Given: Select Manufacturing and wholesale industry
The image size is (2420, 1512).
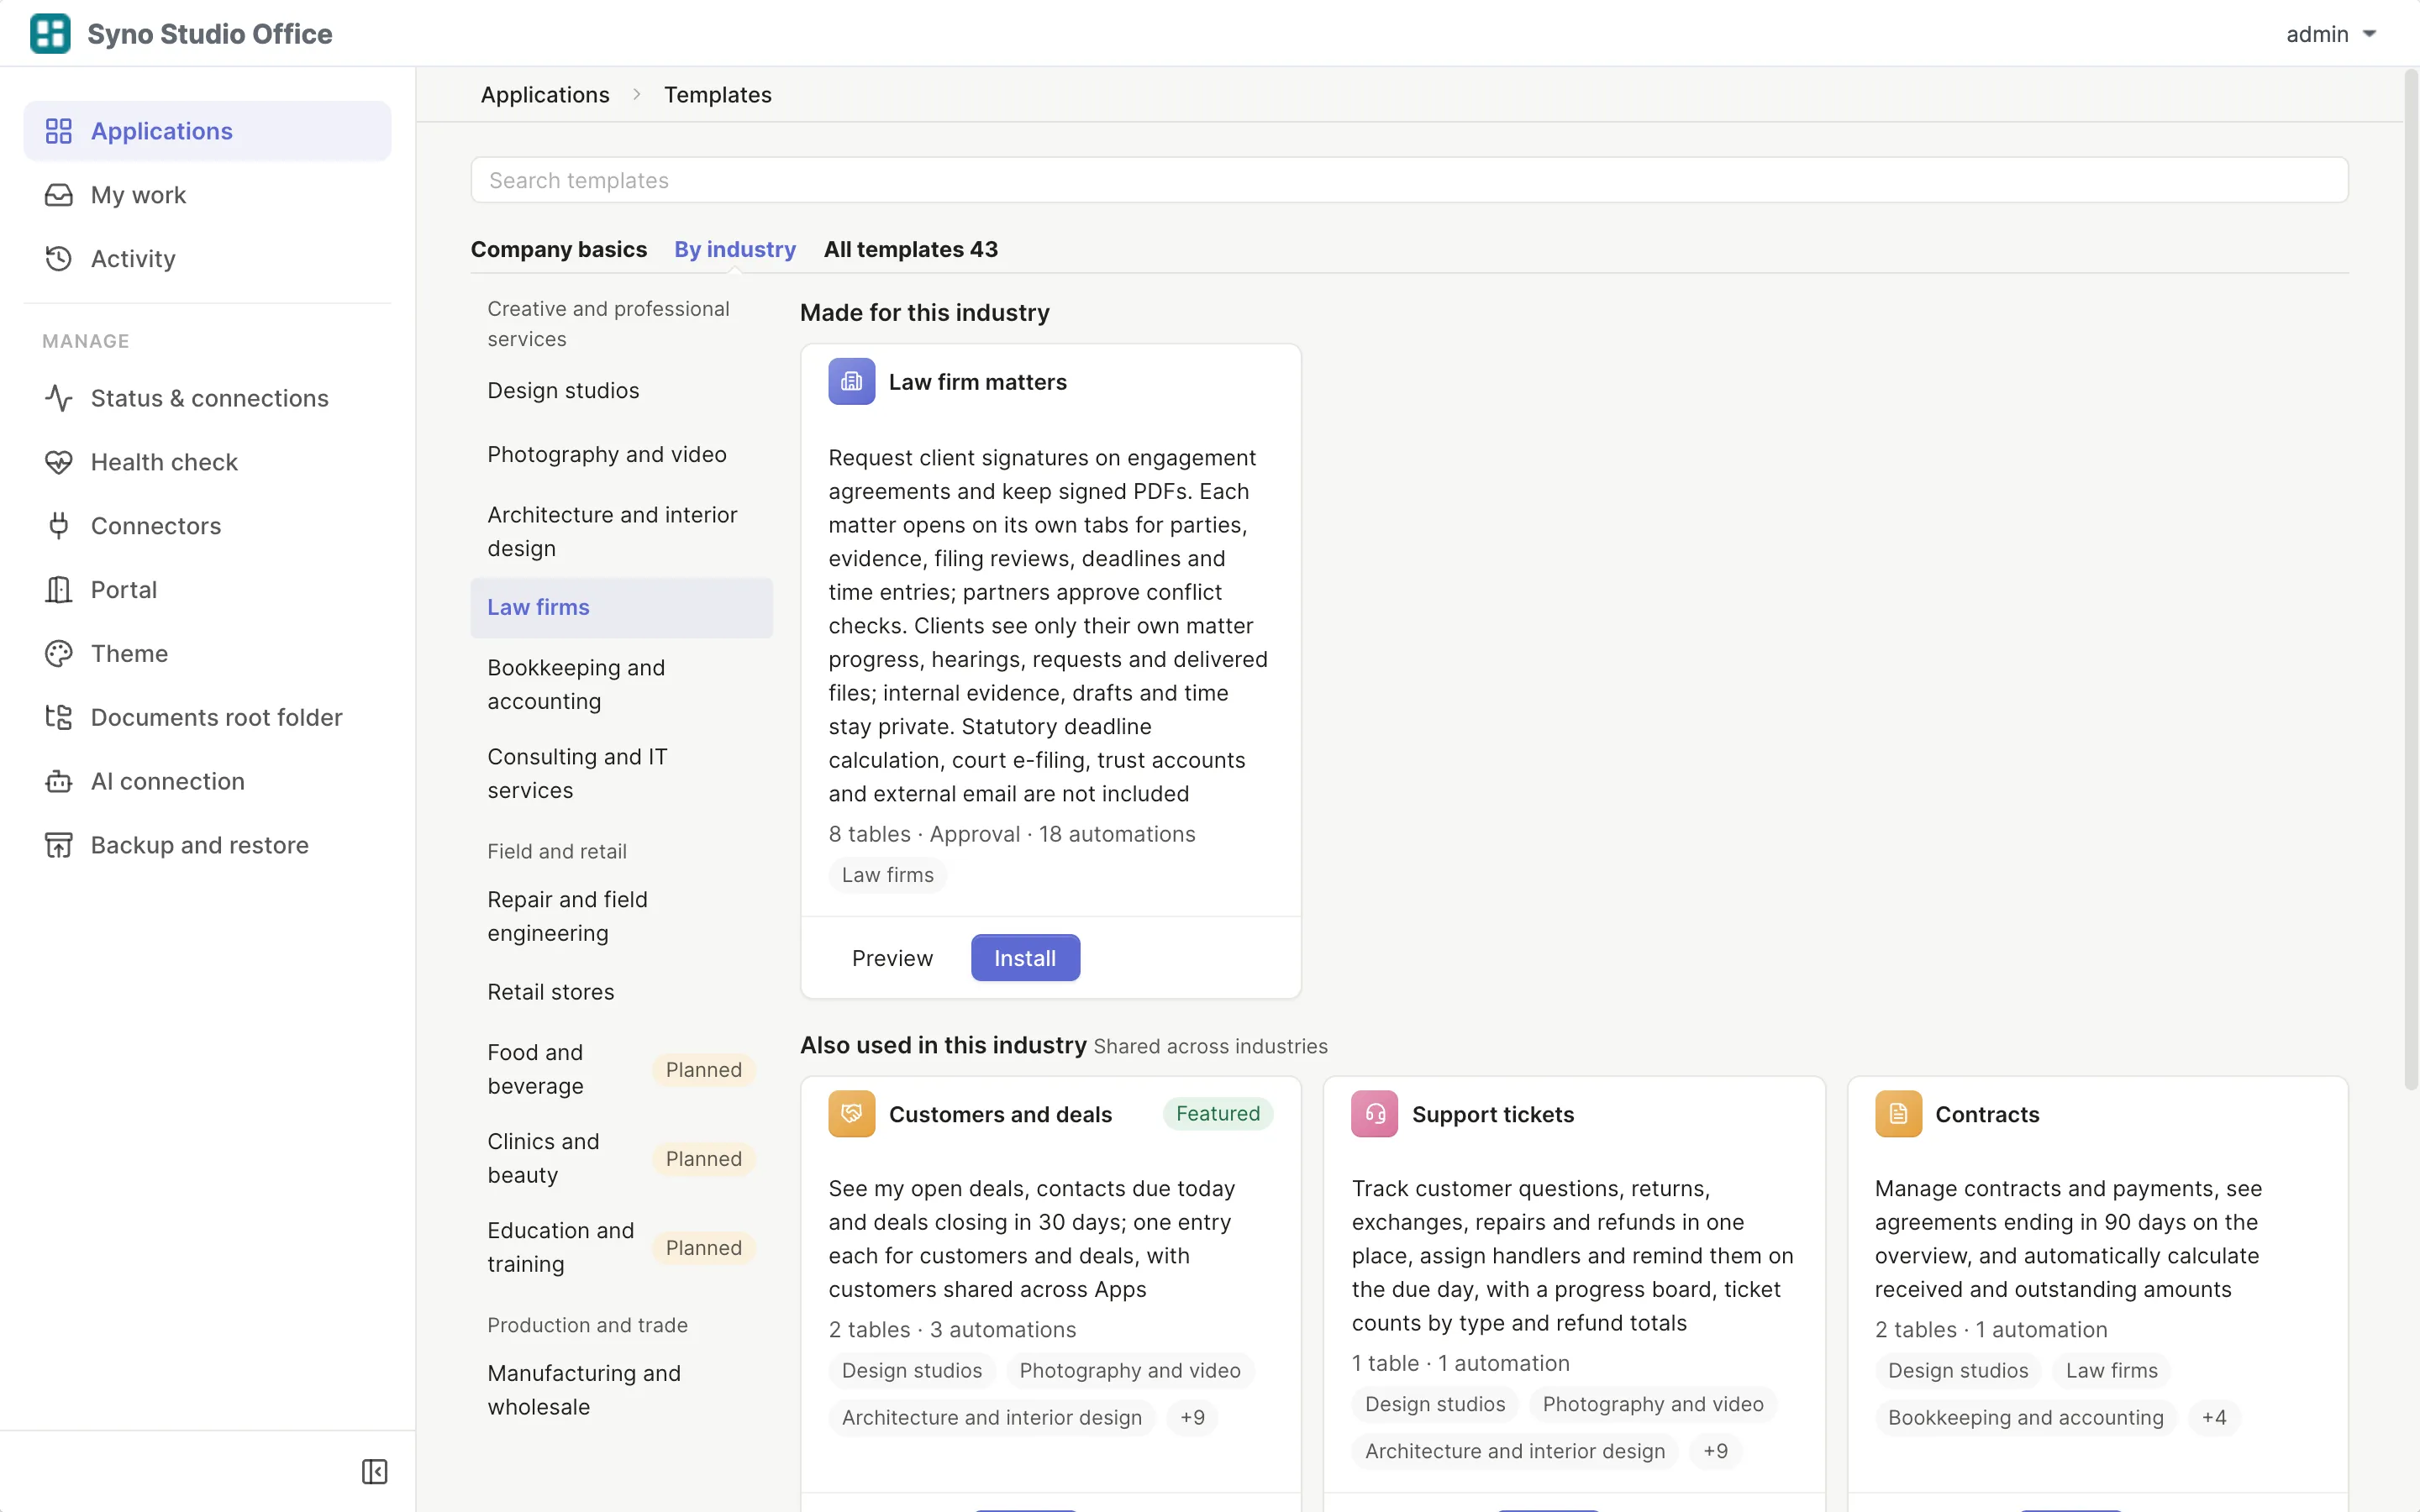Looking at the screenshot, I should click(622, 1390).
